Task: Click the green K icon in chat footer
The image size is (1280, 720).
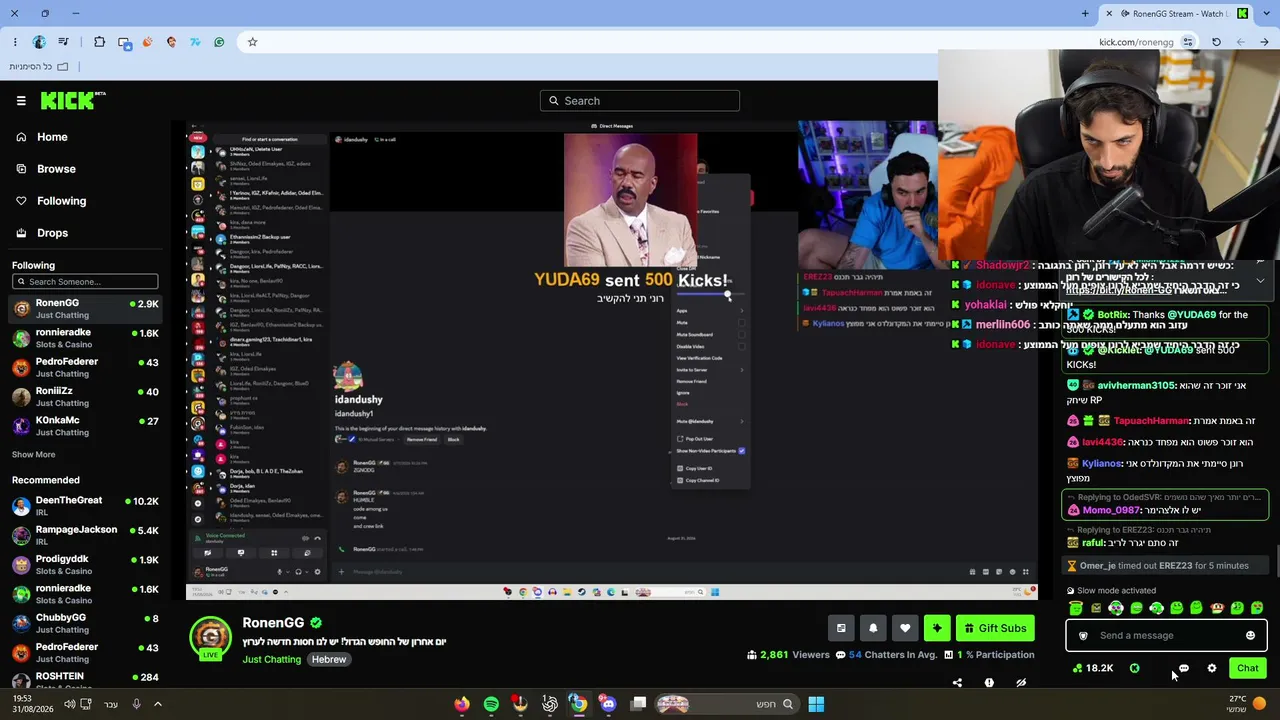Action: [1134, 668]
